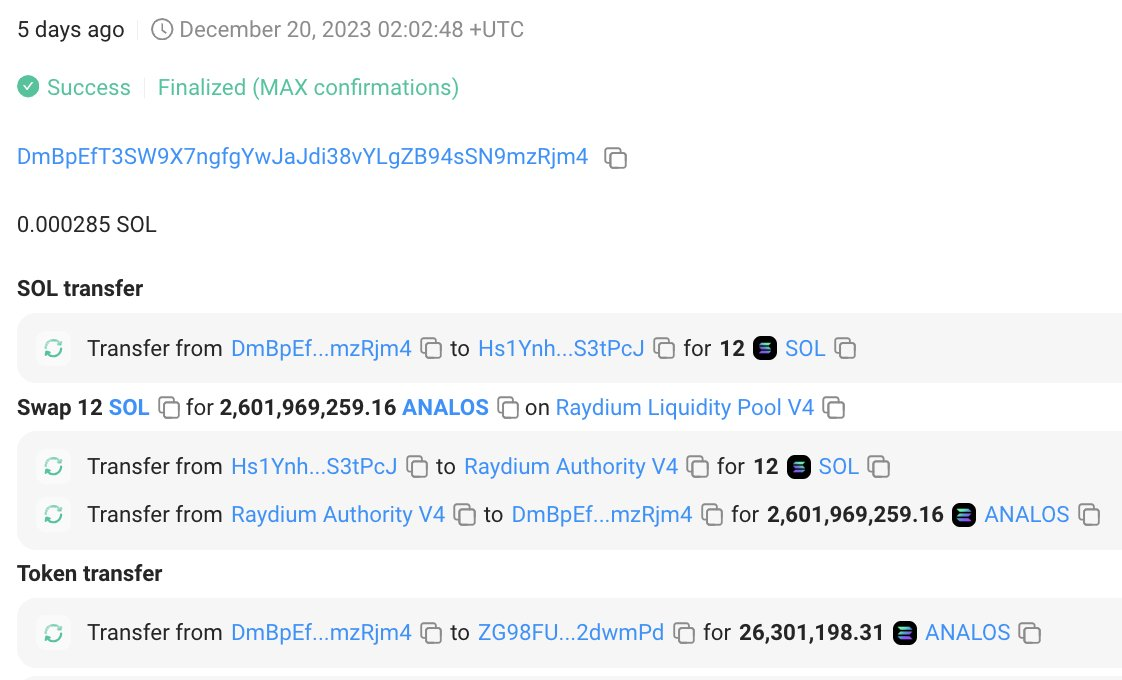Click refresh icon on Raydium to DmBpEf row
Image resolution: width=1122 pixels, height=680 pixels.
(x=54, y=515)
